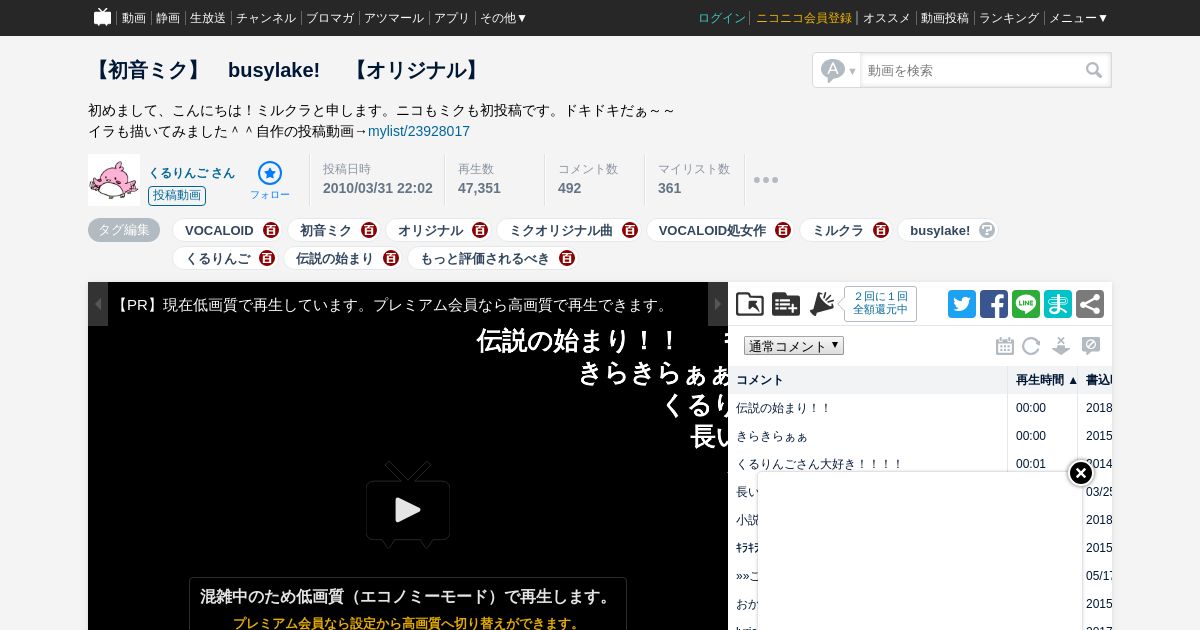The width and height of the screenshot is (1200, 630).
Task: Open dictionary icon for ミクオリジナル曲 tag
Action: click(630, 230)
